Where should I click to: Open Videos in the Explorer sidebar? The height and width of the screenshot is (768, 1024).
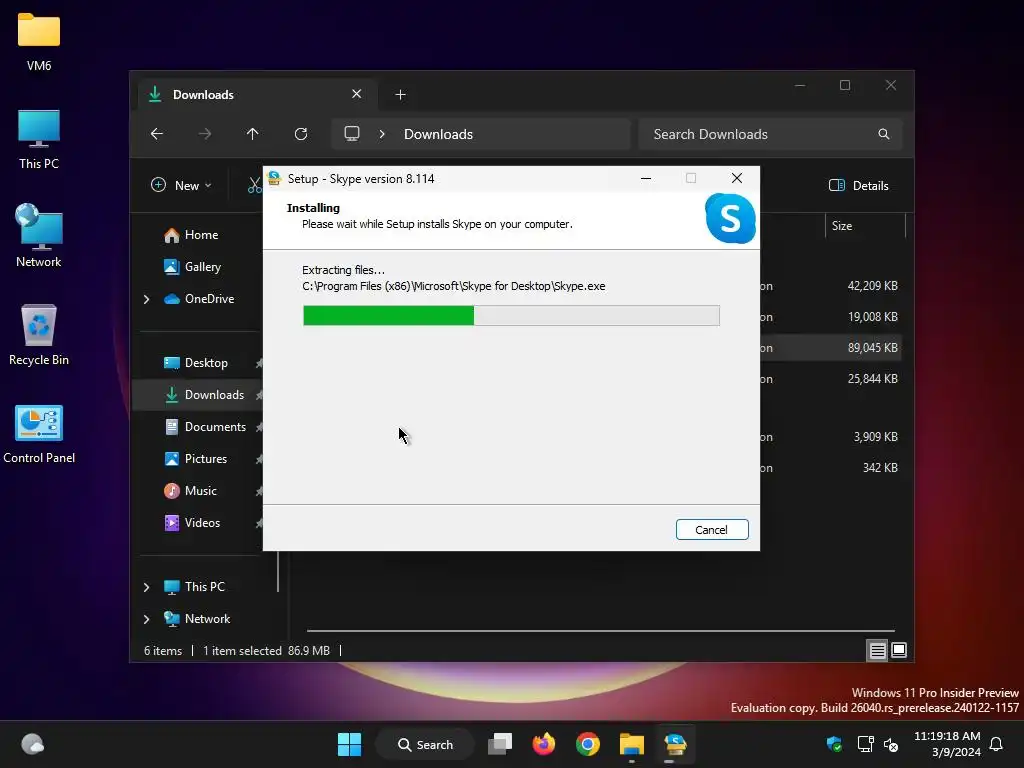click(191, 522)
